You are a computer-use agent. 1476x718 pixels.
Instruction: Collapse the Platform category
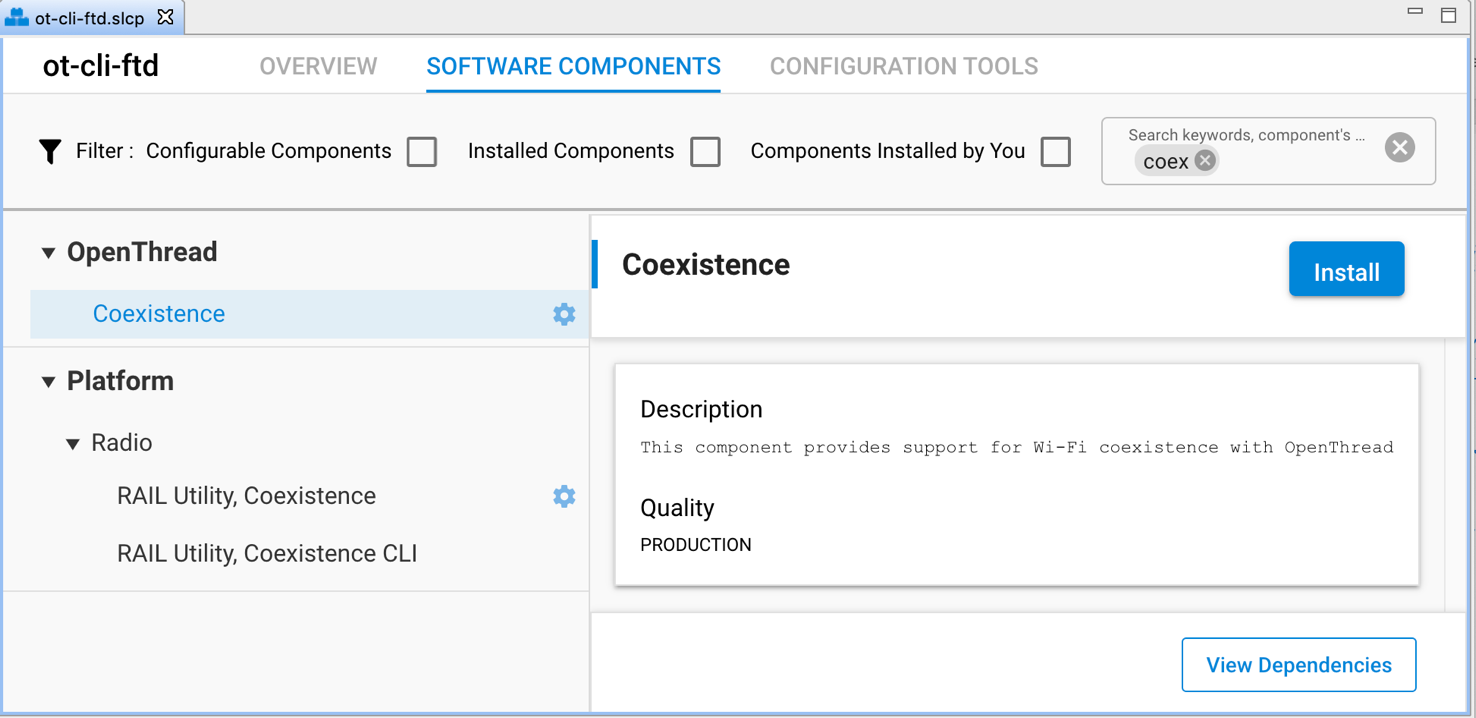click(x=48, y=382)
